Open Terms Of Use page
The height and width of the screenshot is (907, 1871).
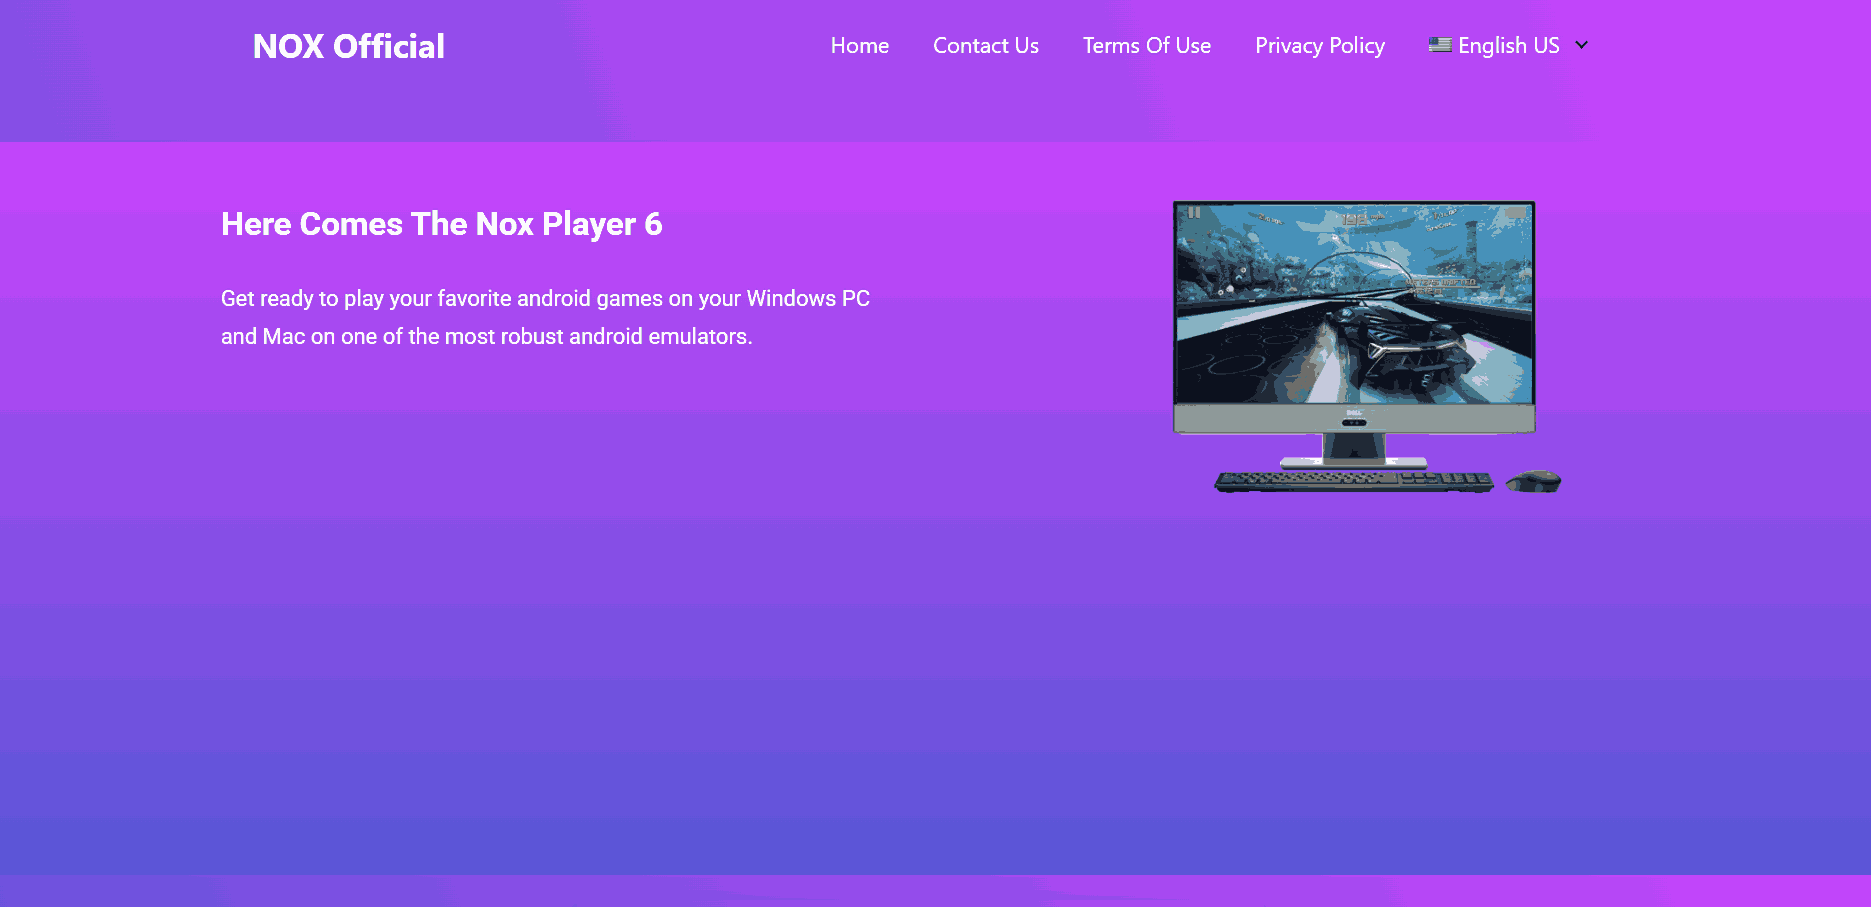(1147, 46)
